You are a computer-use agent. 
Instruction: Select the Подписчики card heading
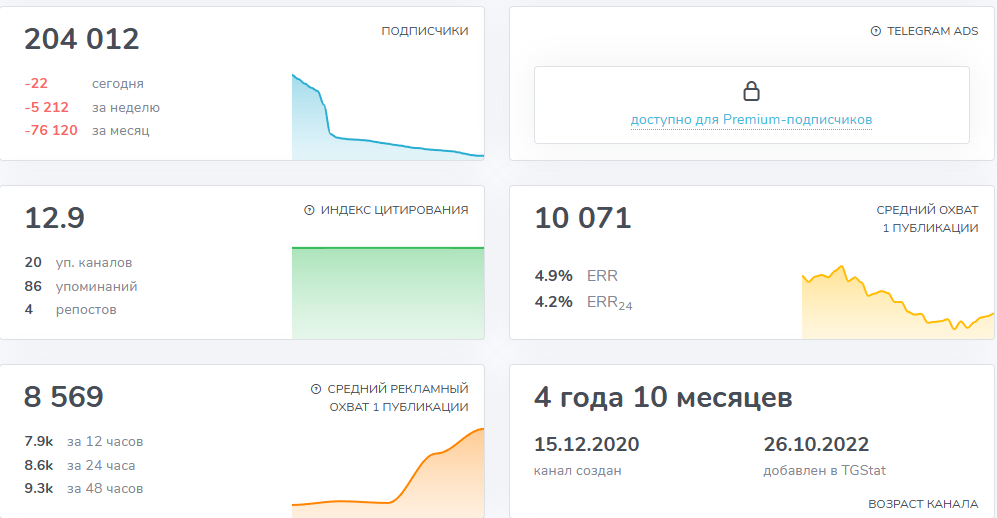[x=424, y=31]
